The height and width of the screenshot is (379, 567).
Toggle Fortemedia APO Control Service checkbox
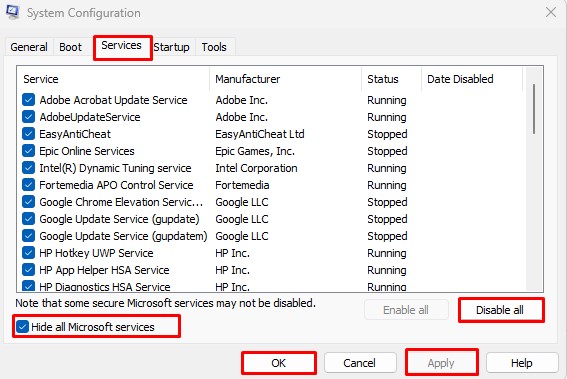28,185
